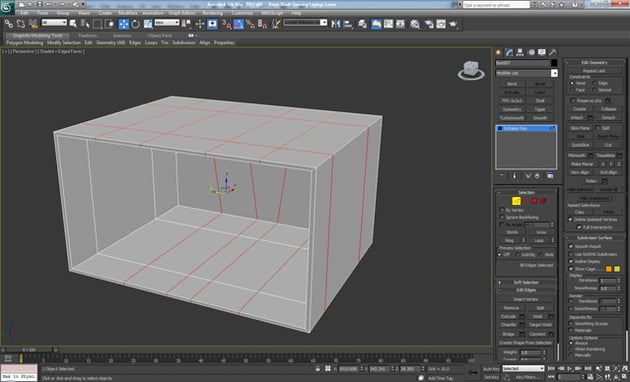Click the object color swatch beside name
The height and width of the screenshot is (382, 630).
[x=554, y=63]
